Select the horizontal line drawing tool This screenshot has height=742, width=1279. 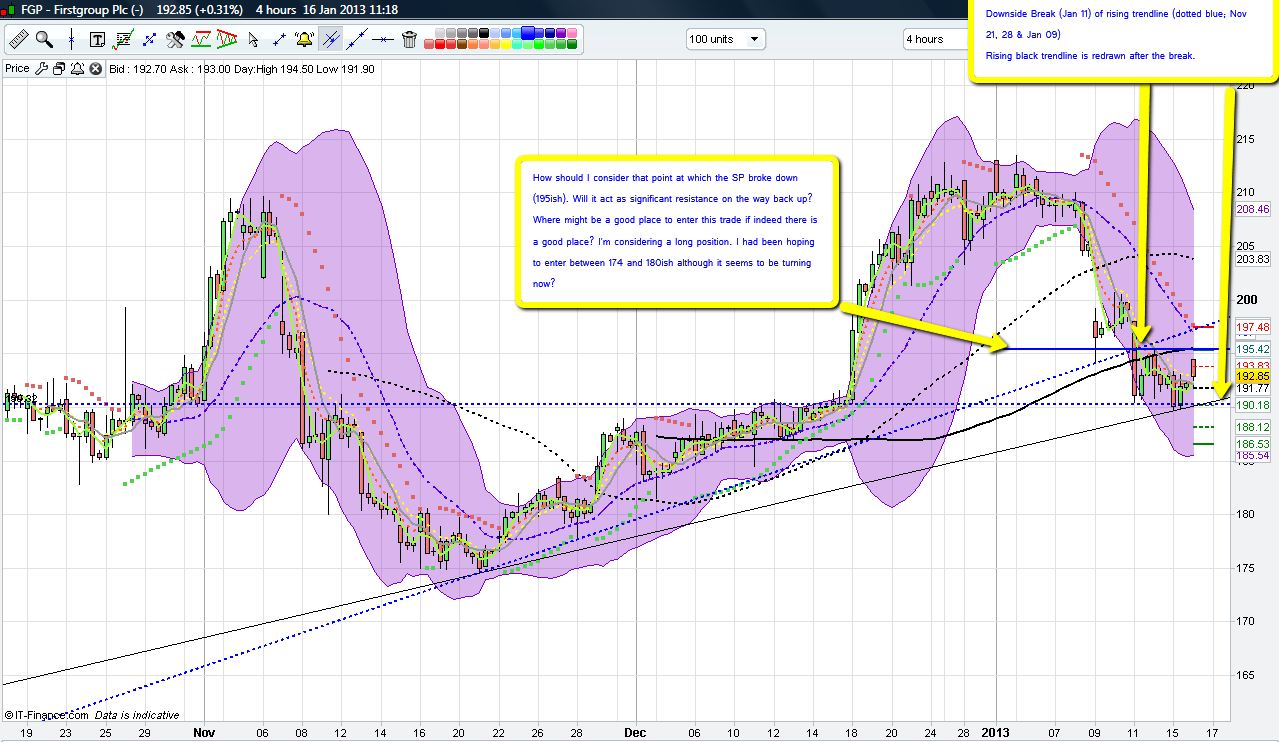coord(383,40)
